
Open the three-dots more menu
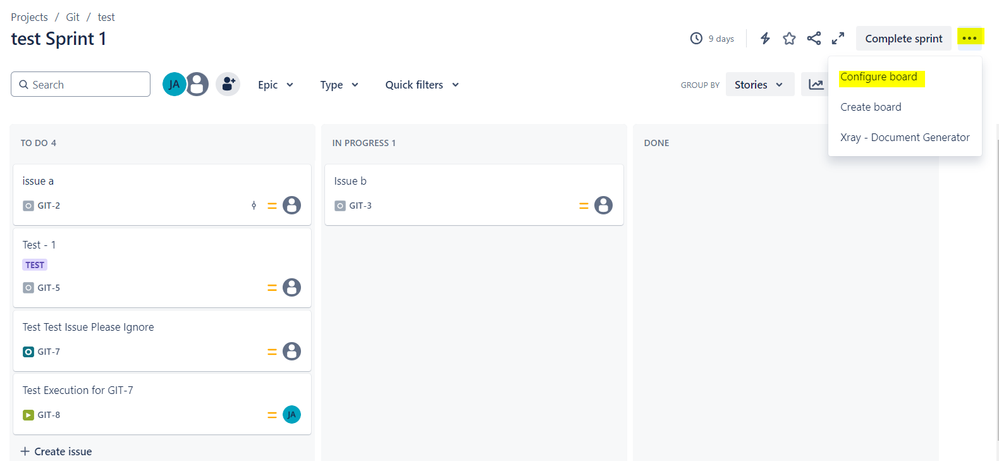click(x=970, y=39)
